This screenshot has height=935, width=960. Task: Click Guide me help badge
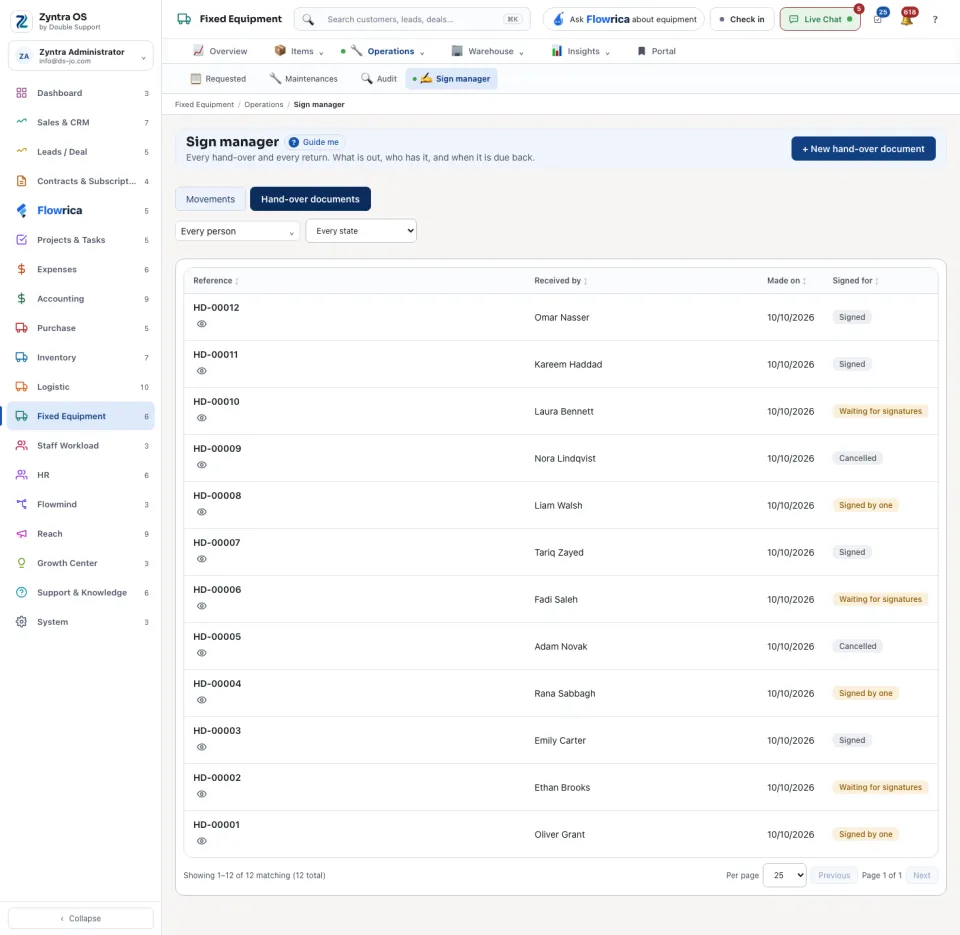point(314,142)
